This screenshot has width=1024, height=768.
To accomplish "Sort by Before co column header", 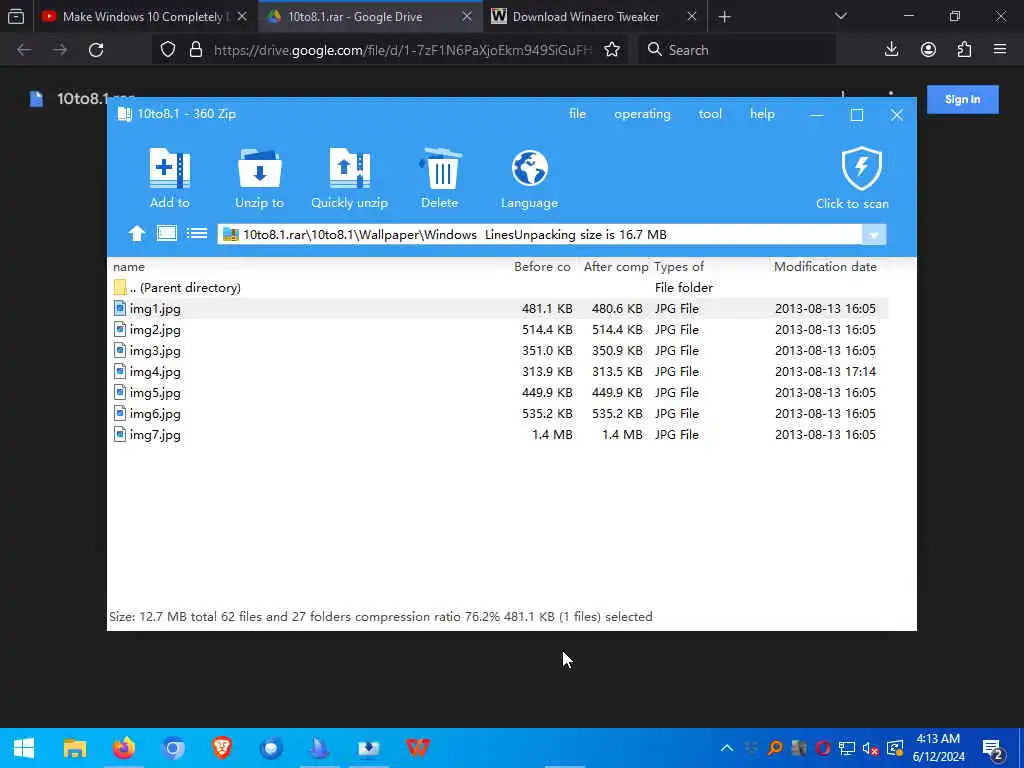I will coord(542,266).
